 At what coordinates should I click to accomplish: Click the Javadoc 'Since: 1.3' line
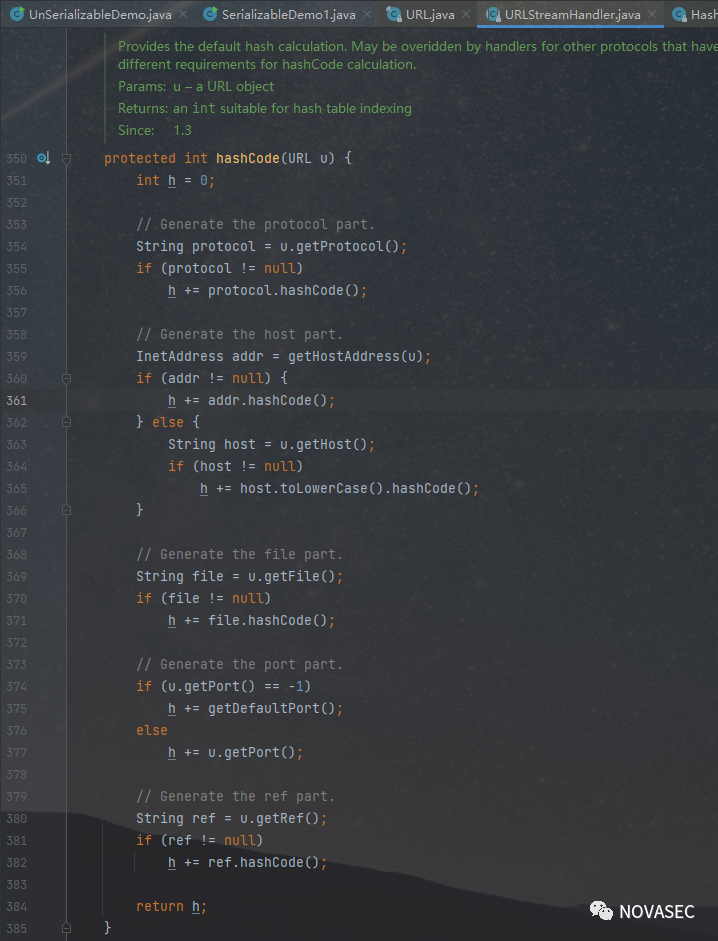[x=155, y=130]
